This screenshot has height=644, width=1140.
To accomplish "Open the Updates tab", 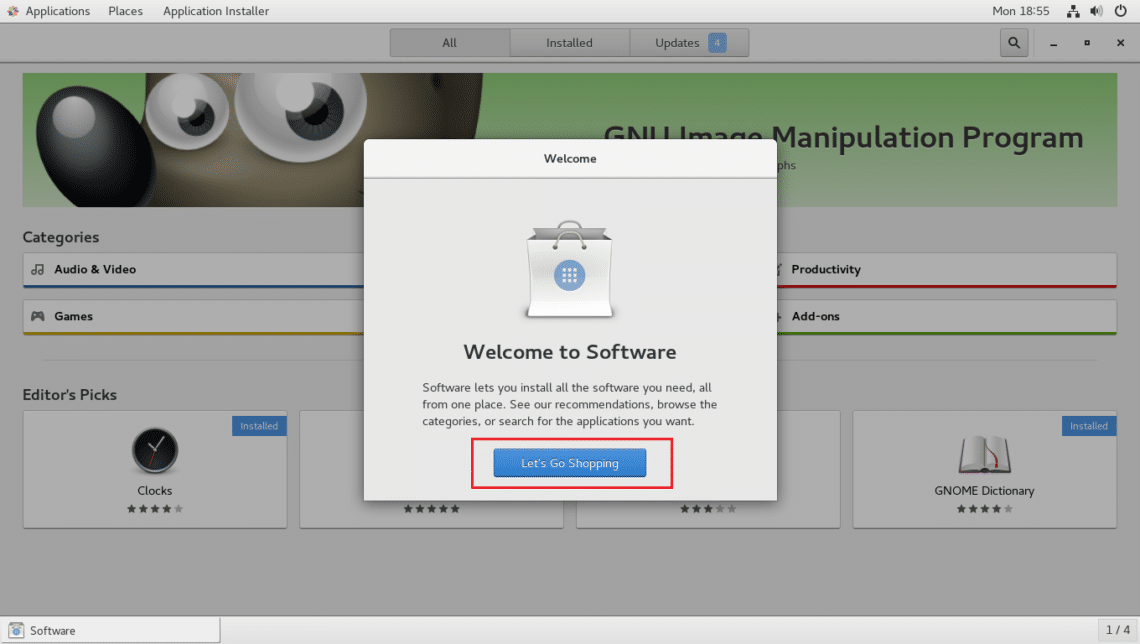I will coord(689,43).
